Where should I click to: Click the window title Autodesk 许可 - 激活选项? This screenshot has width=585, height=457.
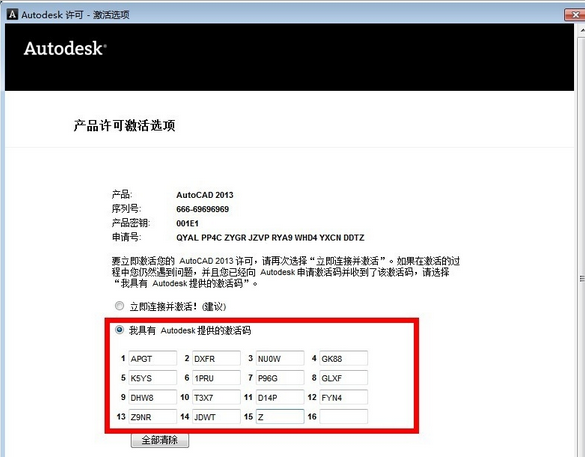point(75,15)
